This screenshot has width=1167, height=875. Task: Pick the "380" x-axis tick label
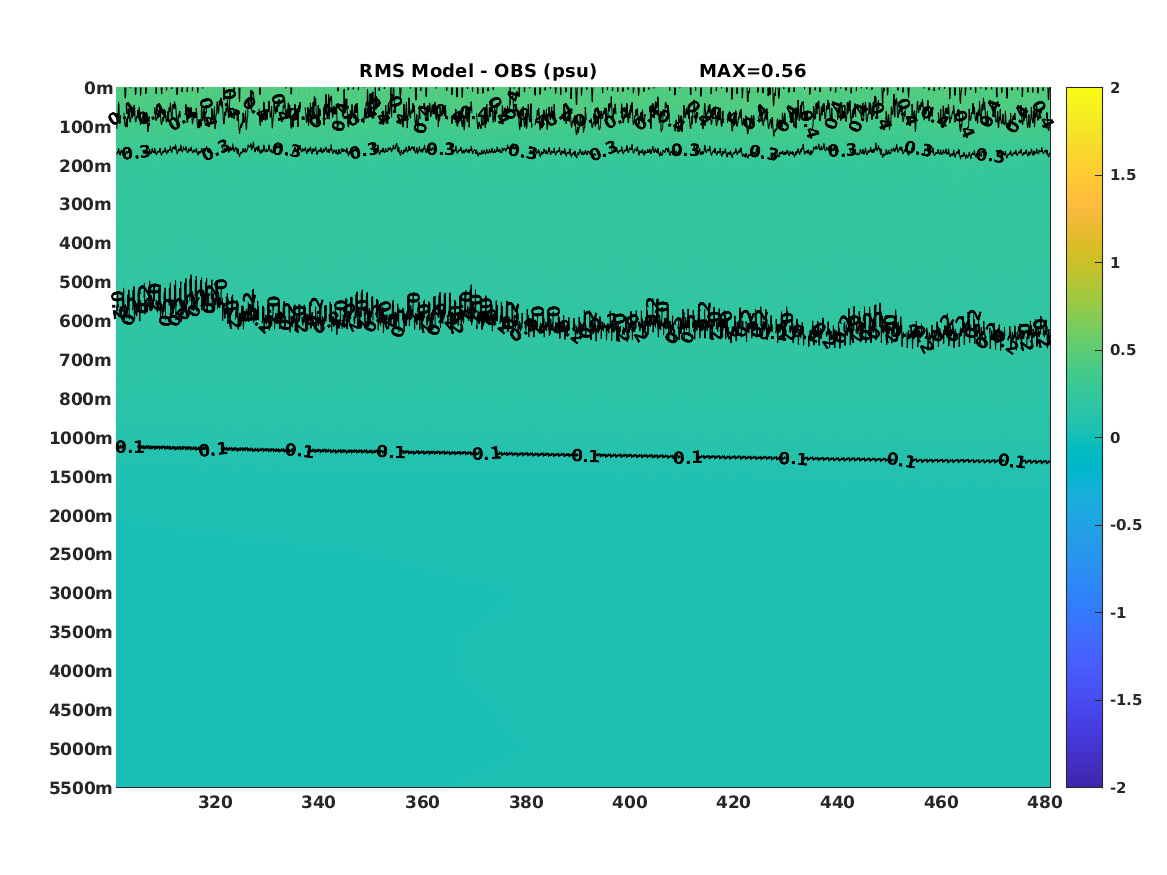click(x=526, y=802)
